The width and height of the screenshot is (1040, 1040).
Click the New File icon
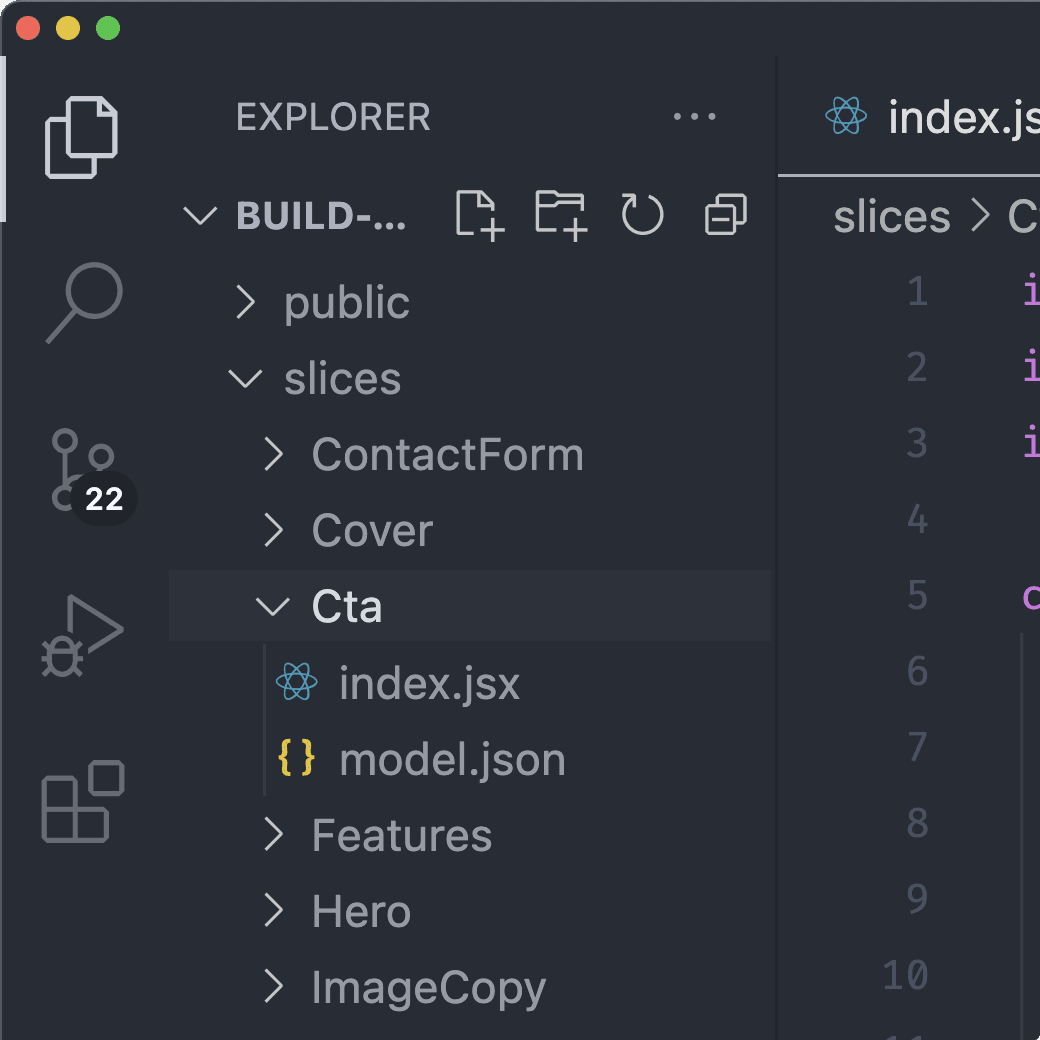click(x=480, y=215)
